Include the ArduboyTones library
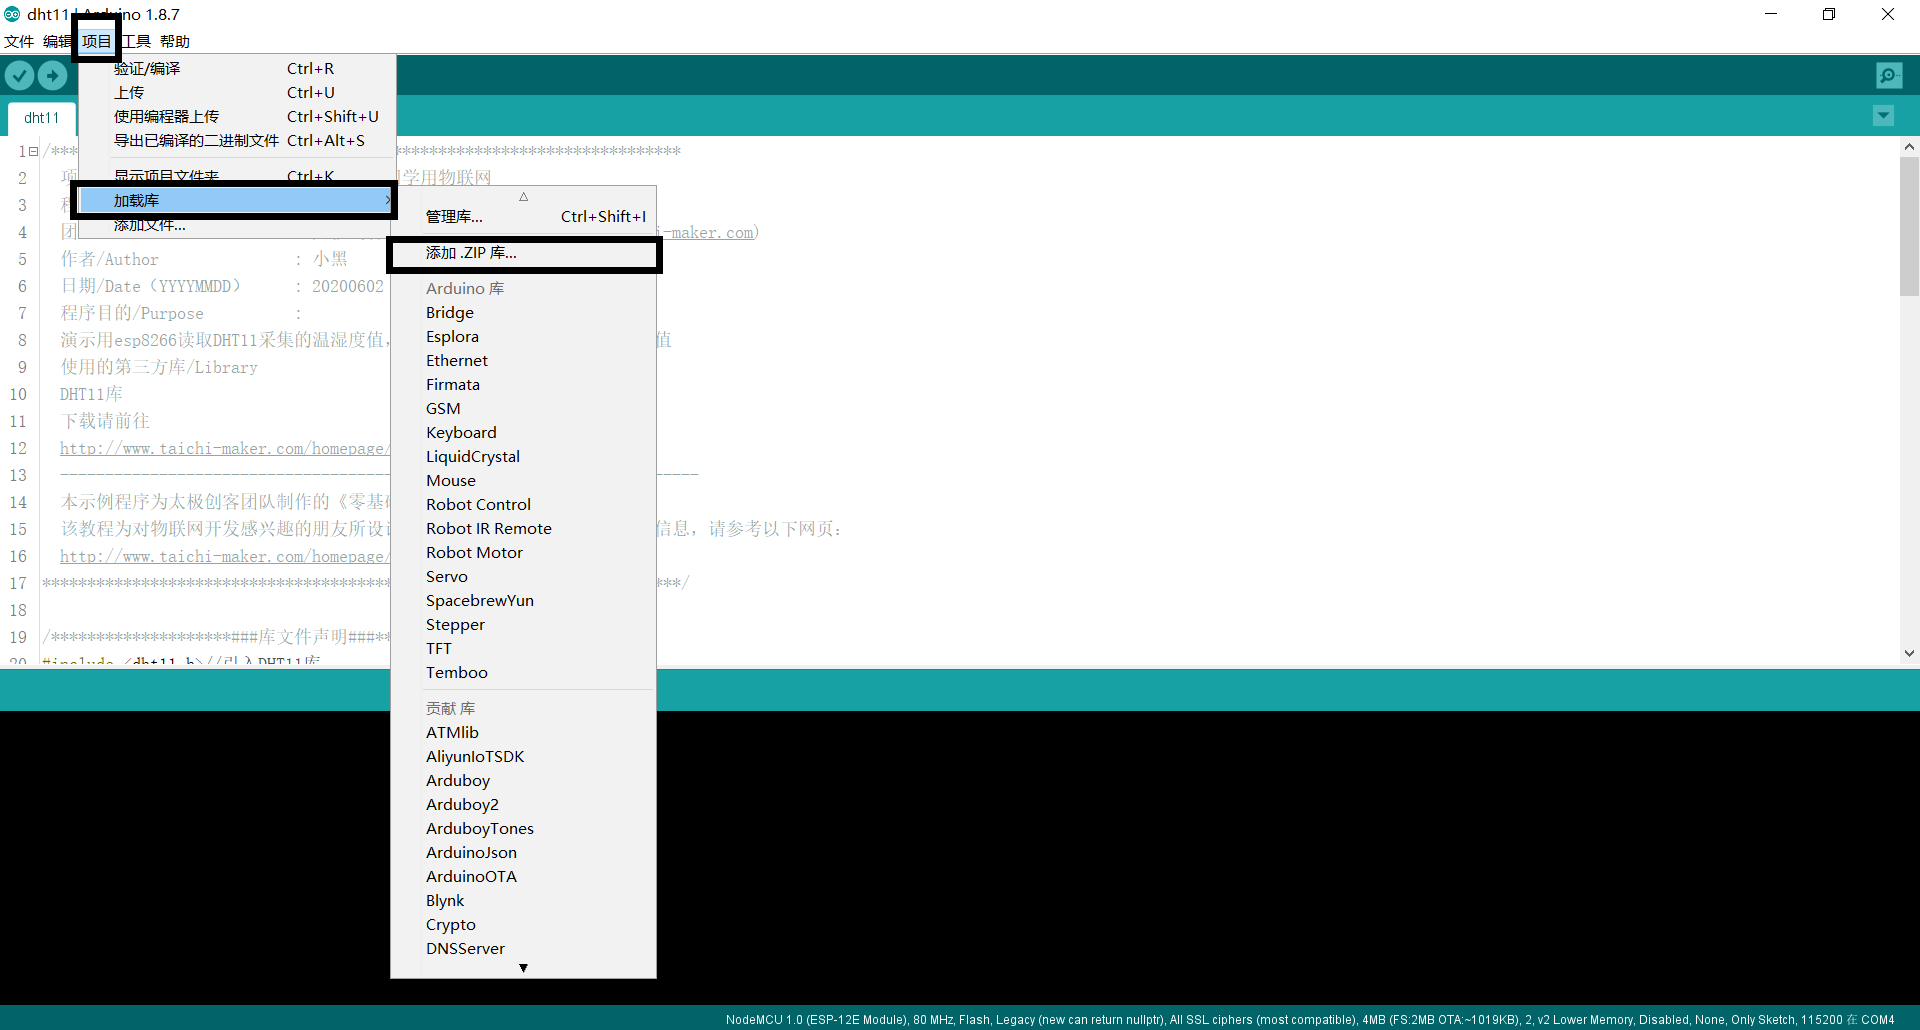Screen dimensions: 1920x1030 (523, 828)
